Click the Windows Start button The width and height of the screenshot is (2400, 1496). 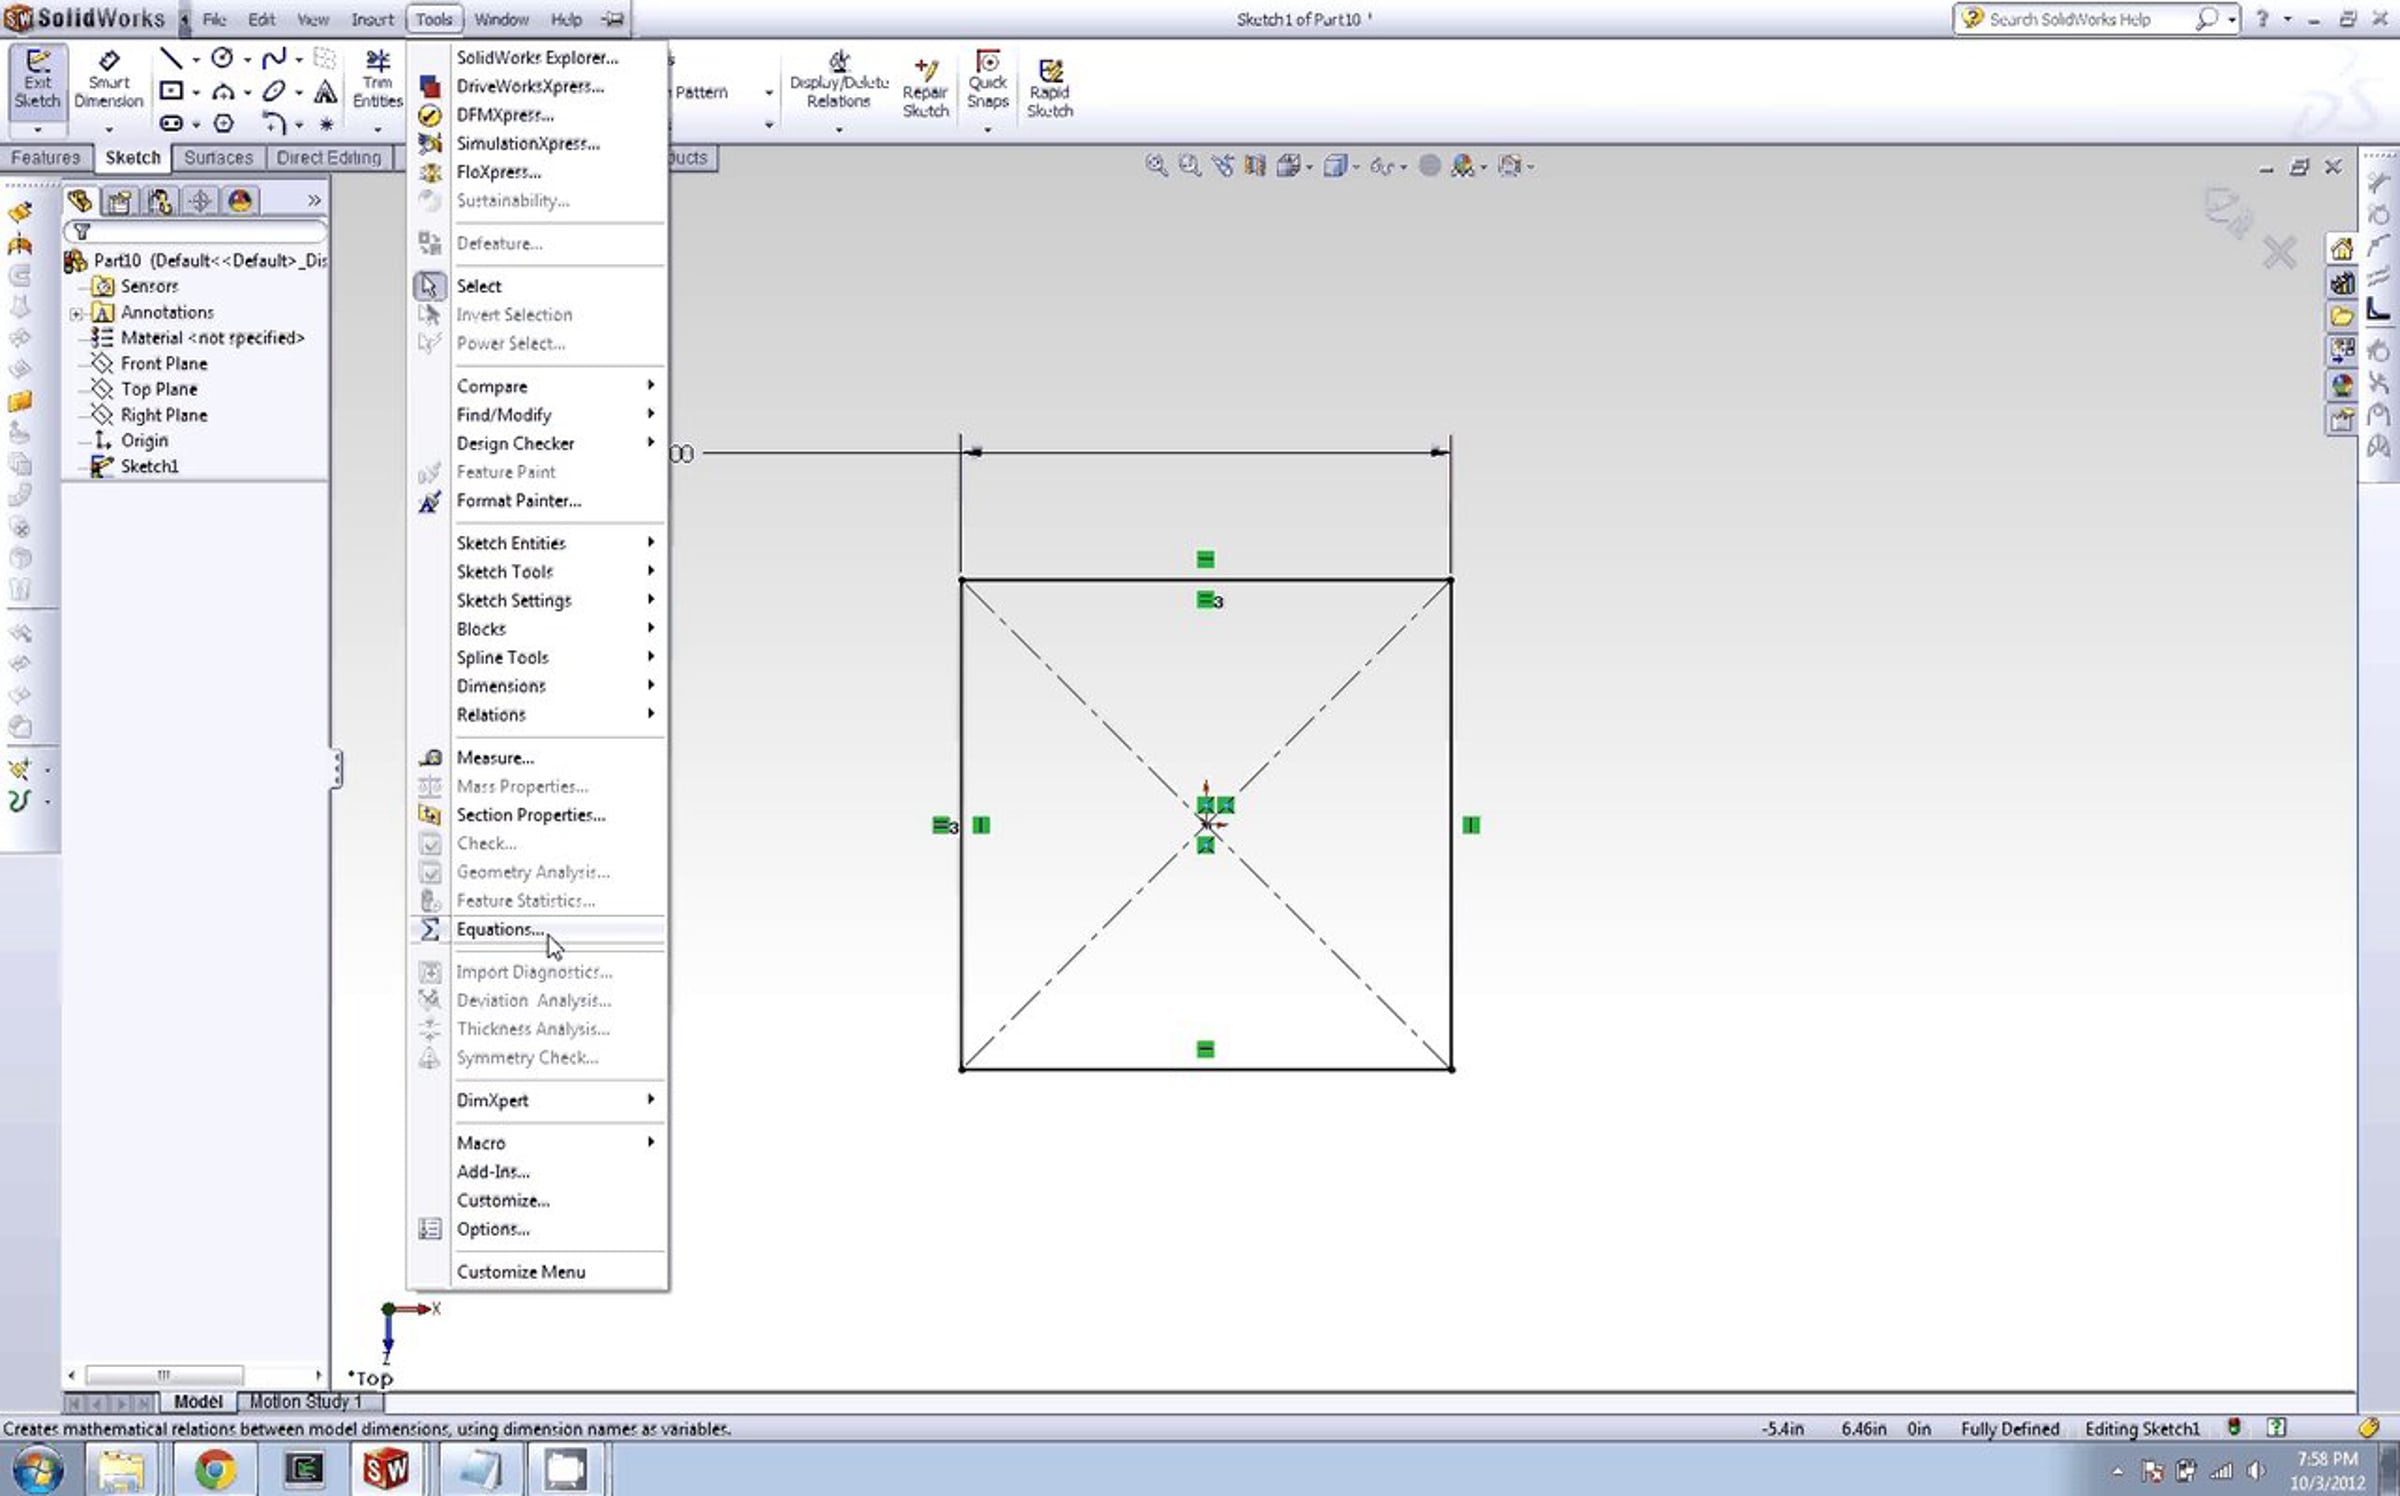(x=36, y=1469)
